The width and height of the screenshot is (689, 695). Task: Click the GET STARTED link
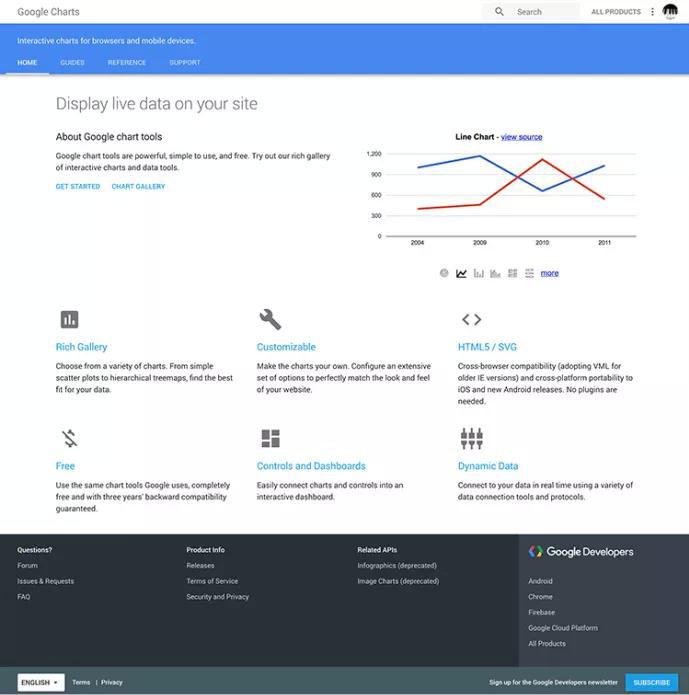pyautogui.click(x=78, y=187)
